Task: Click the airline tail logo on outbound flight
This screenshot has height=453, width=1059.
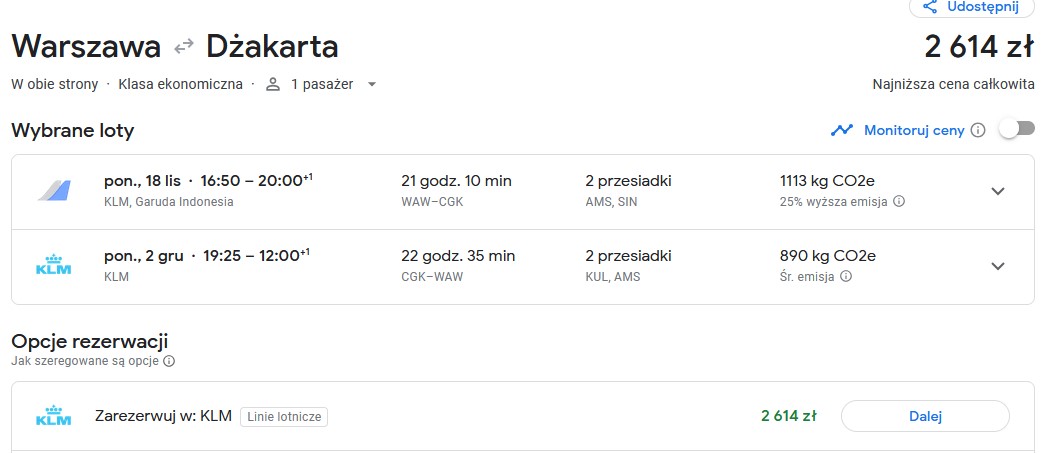Action: [53, 190]
